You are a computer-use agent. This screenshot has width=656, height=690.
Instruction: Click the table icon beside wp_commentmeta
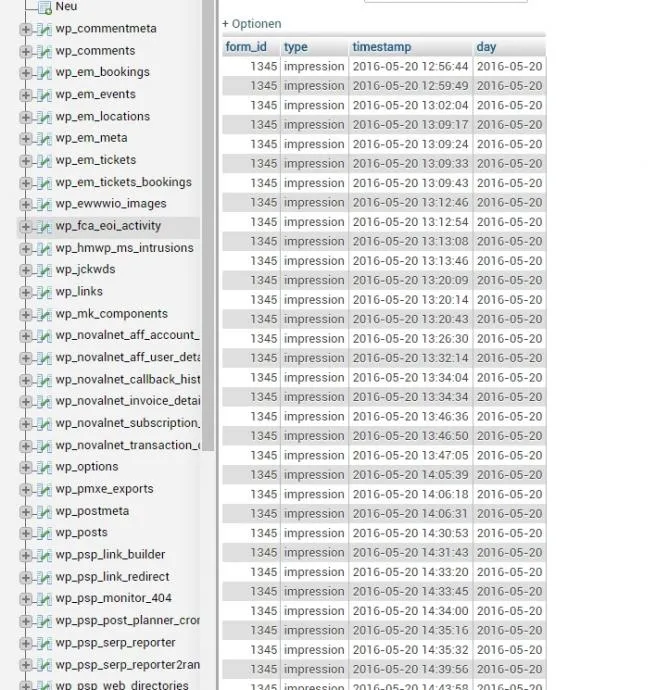44,29
